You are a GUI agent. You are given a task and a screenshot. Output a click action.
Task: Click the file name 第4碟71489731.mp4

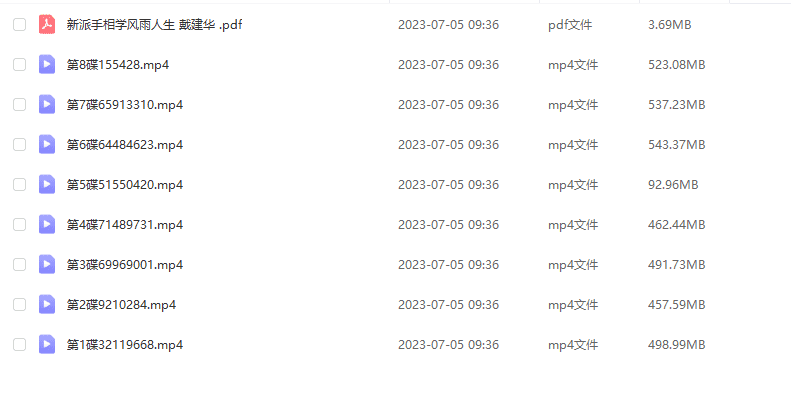click(x=125, y=224)
